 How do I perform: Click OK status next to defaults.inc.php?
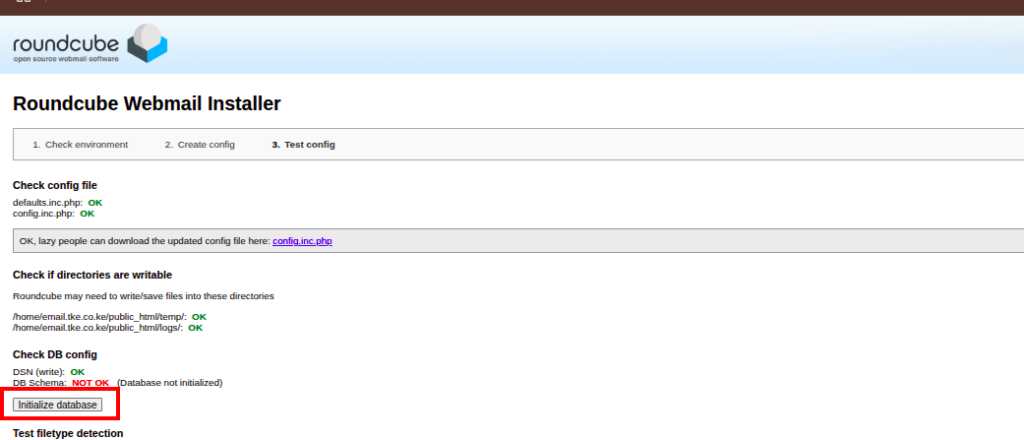coord(95,202)
